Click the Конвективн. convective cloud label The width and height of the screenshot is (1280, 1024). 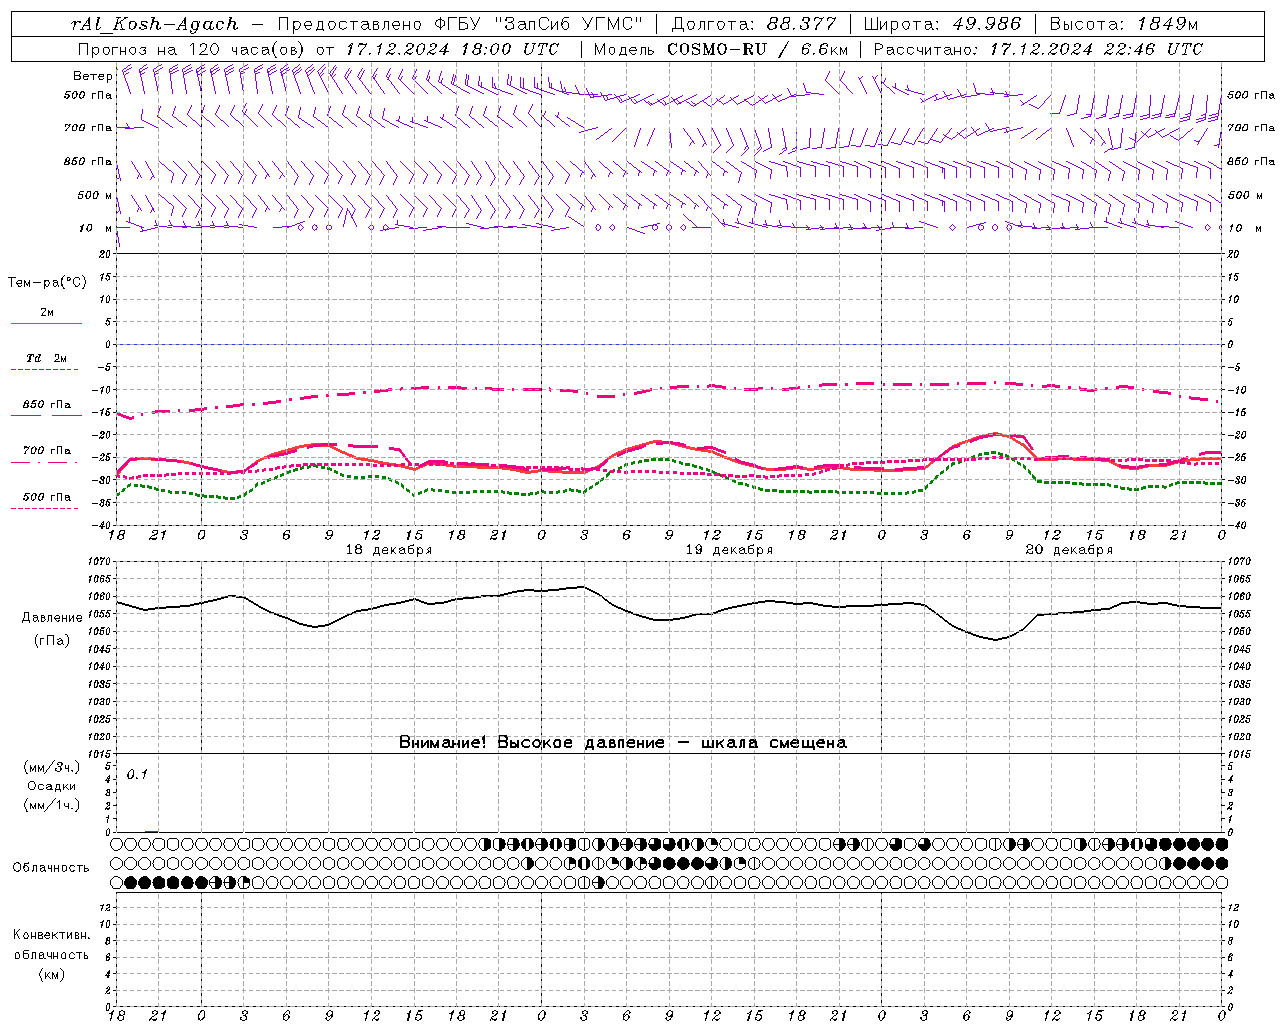tap(51, 935)
